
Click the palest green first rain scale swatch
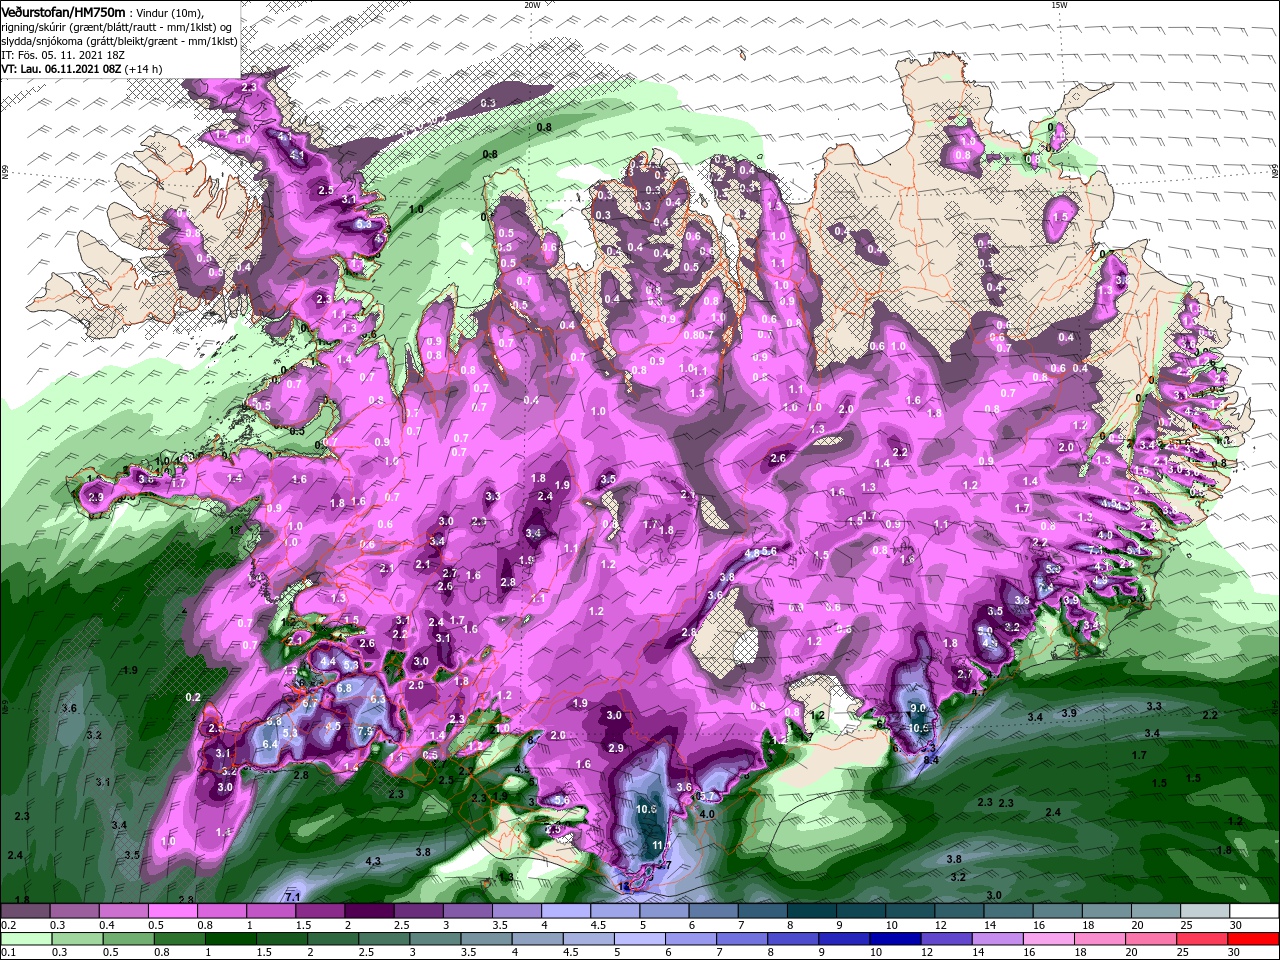tap(25, 939)
